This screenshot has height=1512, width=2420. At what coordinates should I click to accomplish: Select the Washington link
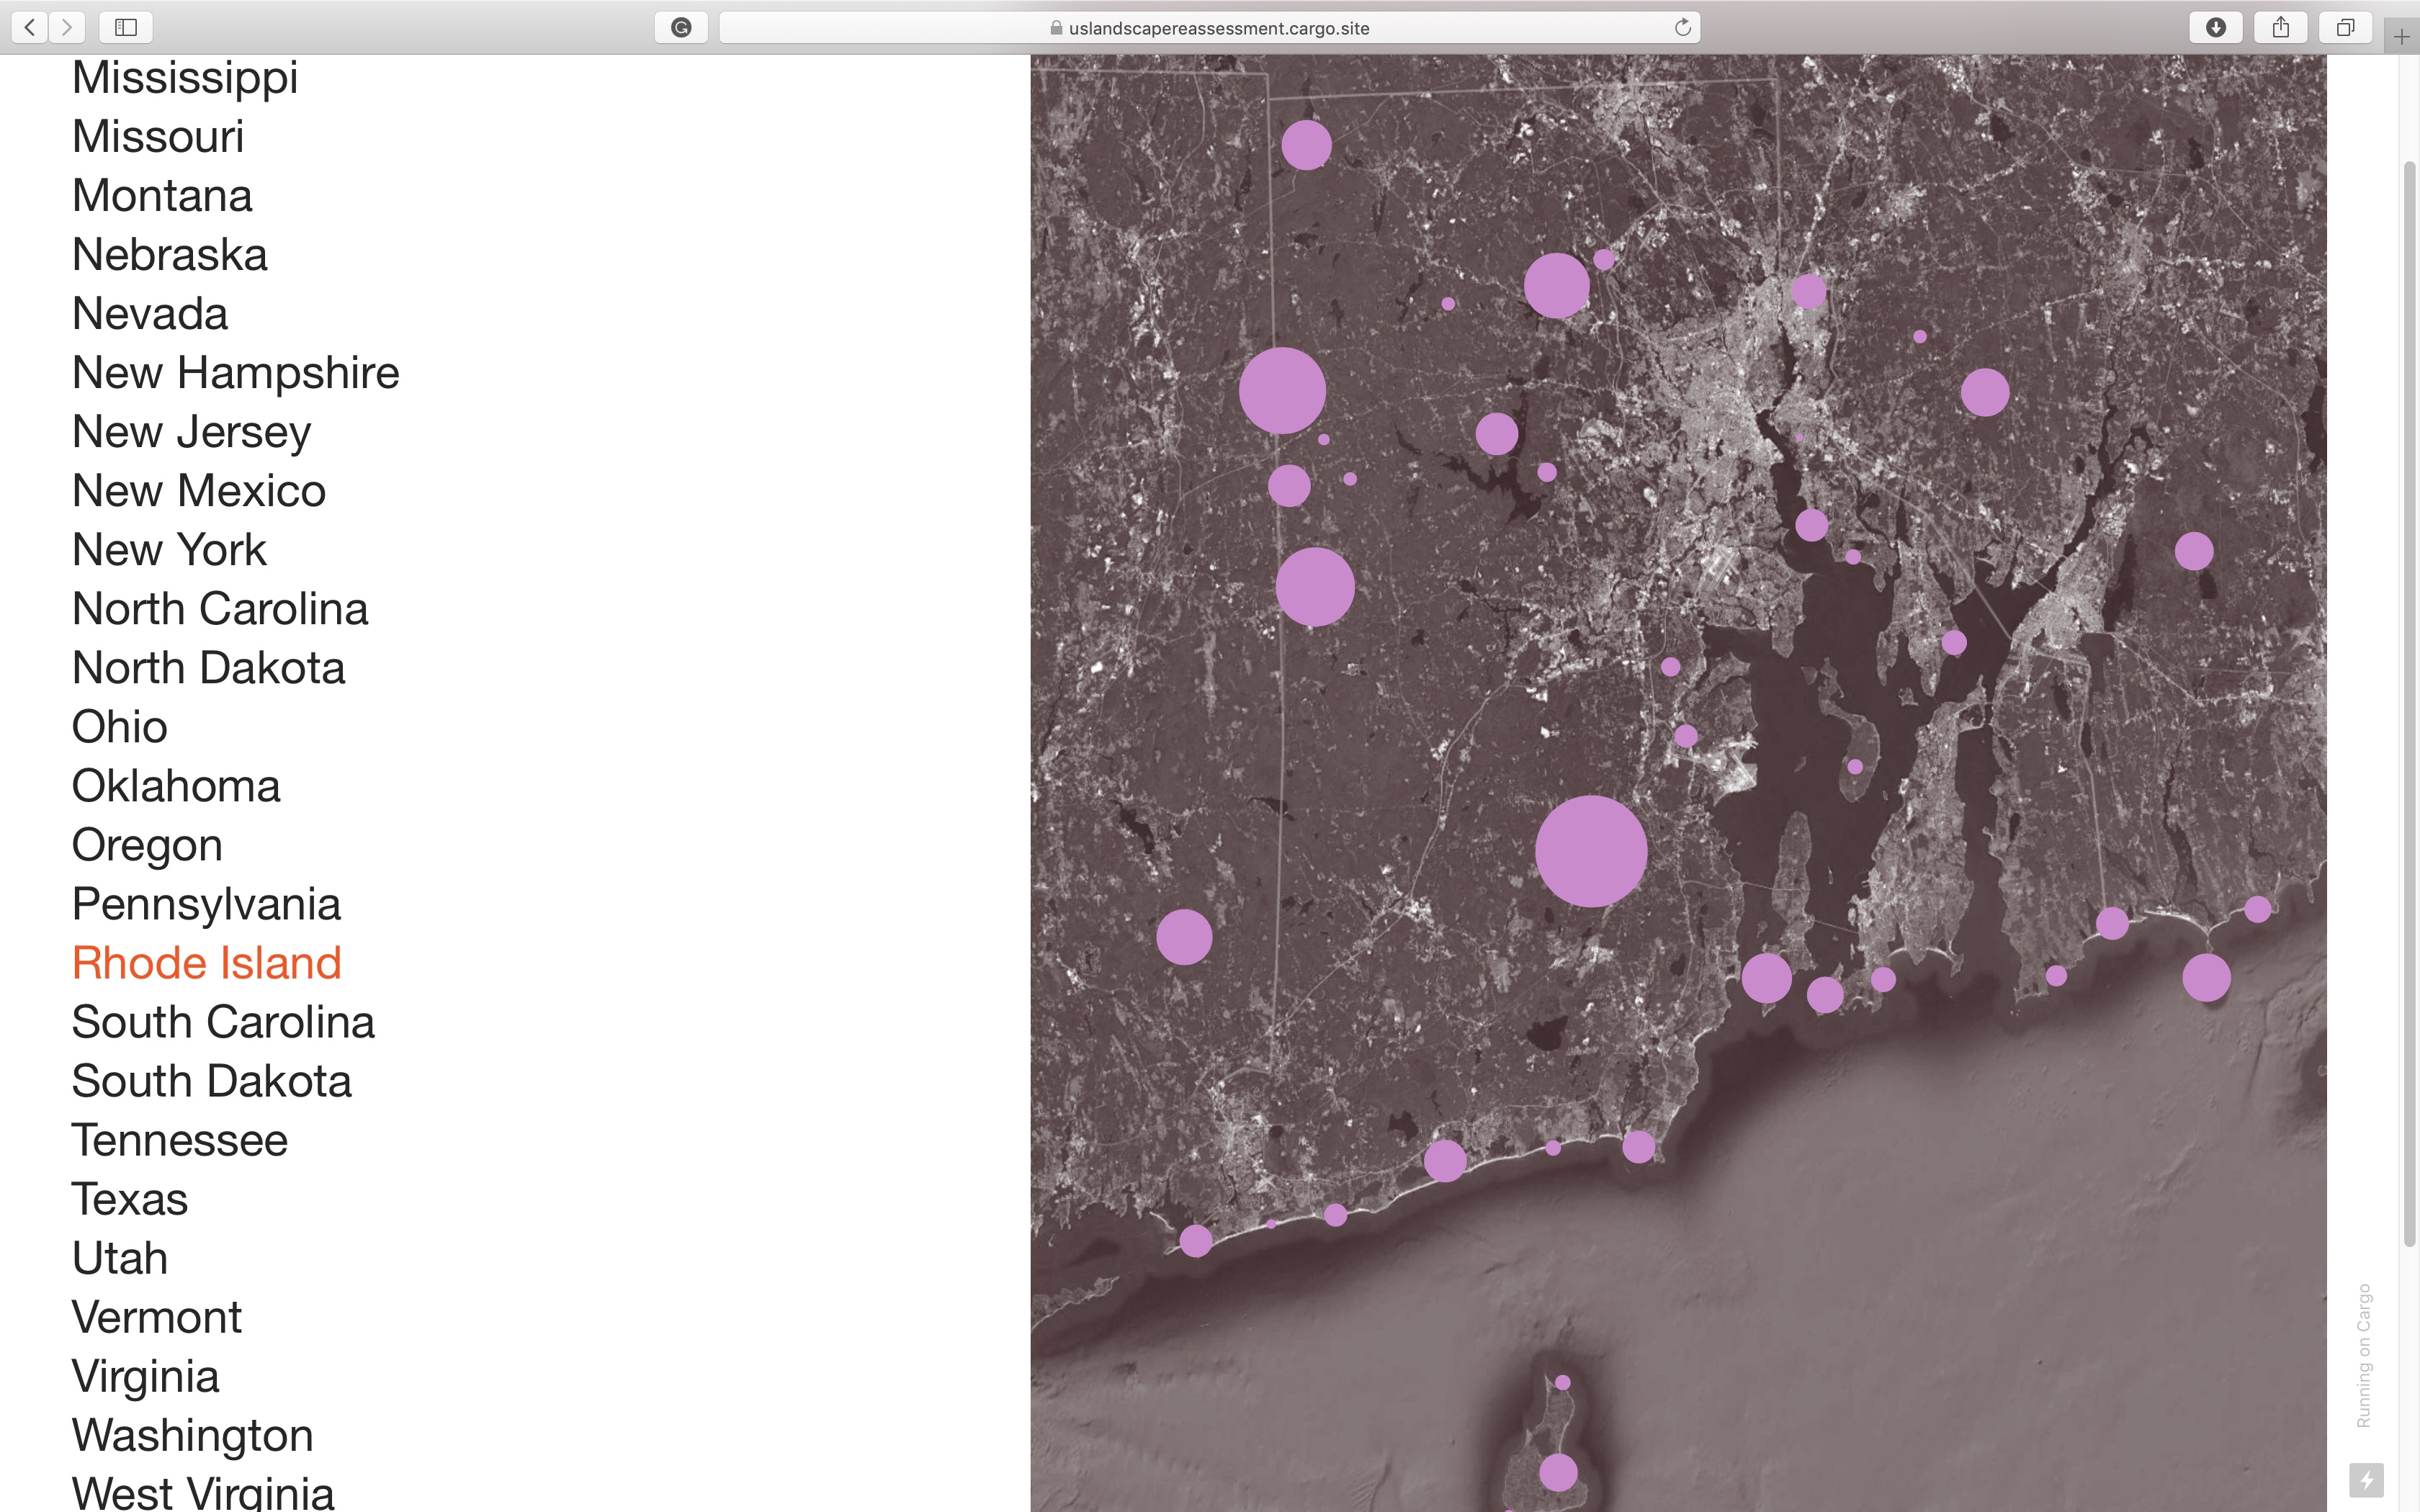click(193, 1436)
